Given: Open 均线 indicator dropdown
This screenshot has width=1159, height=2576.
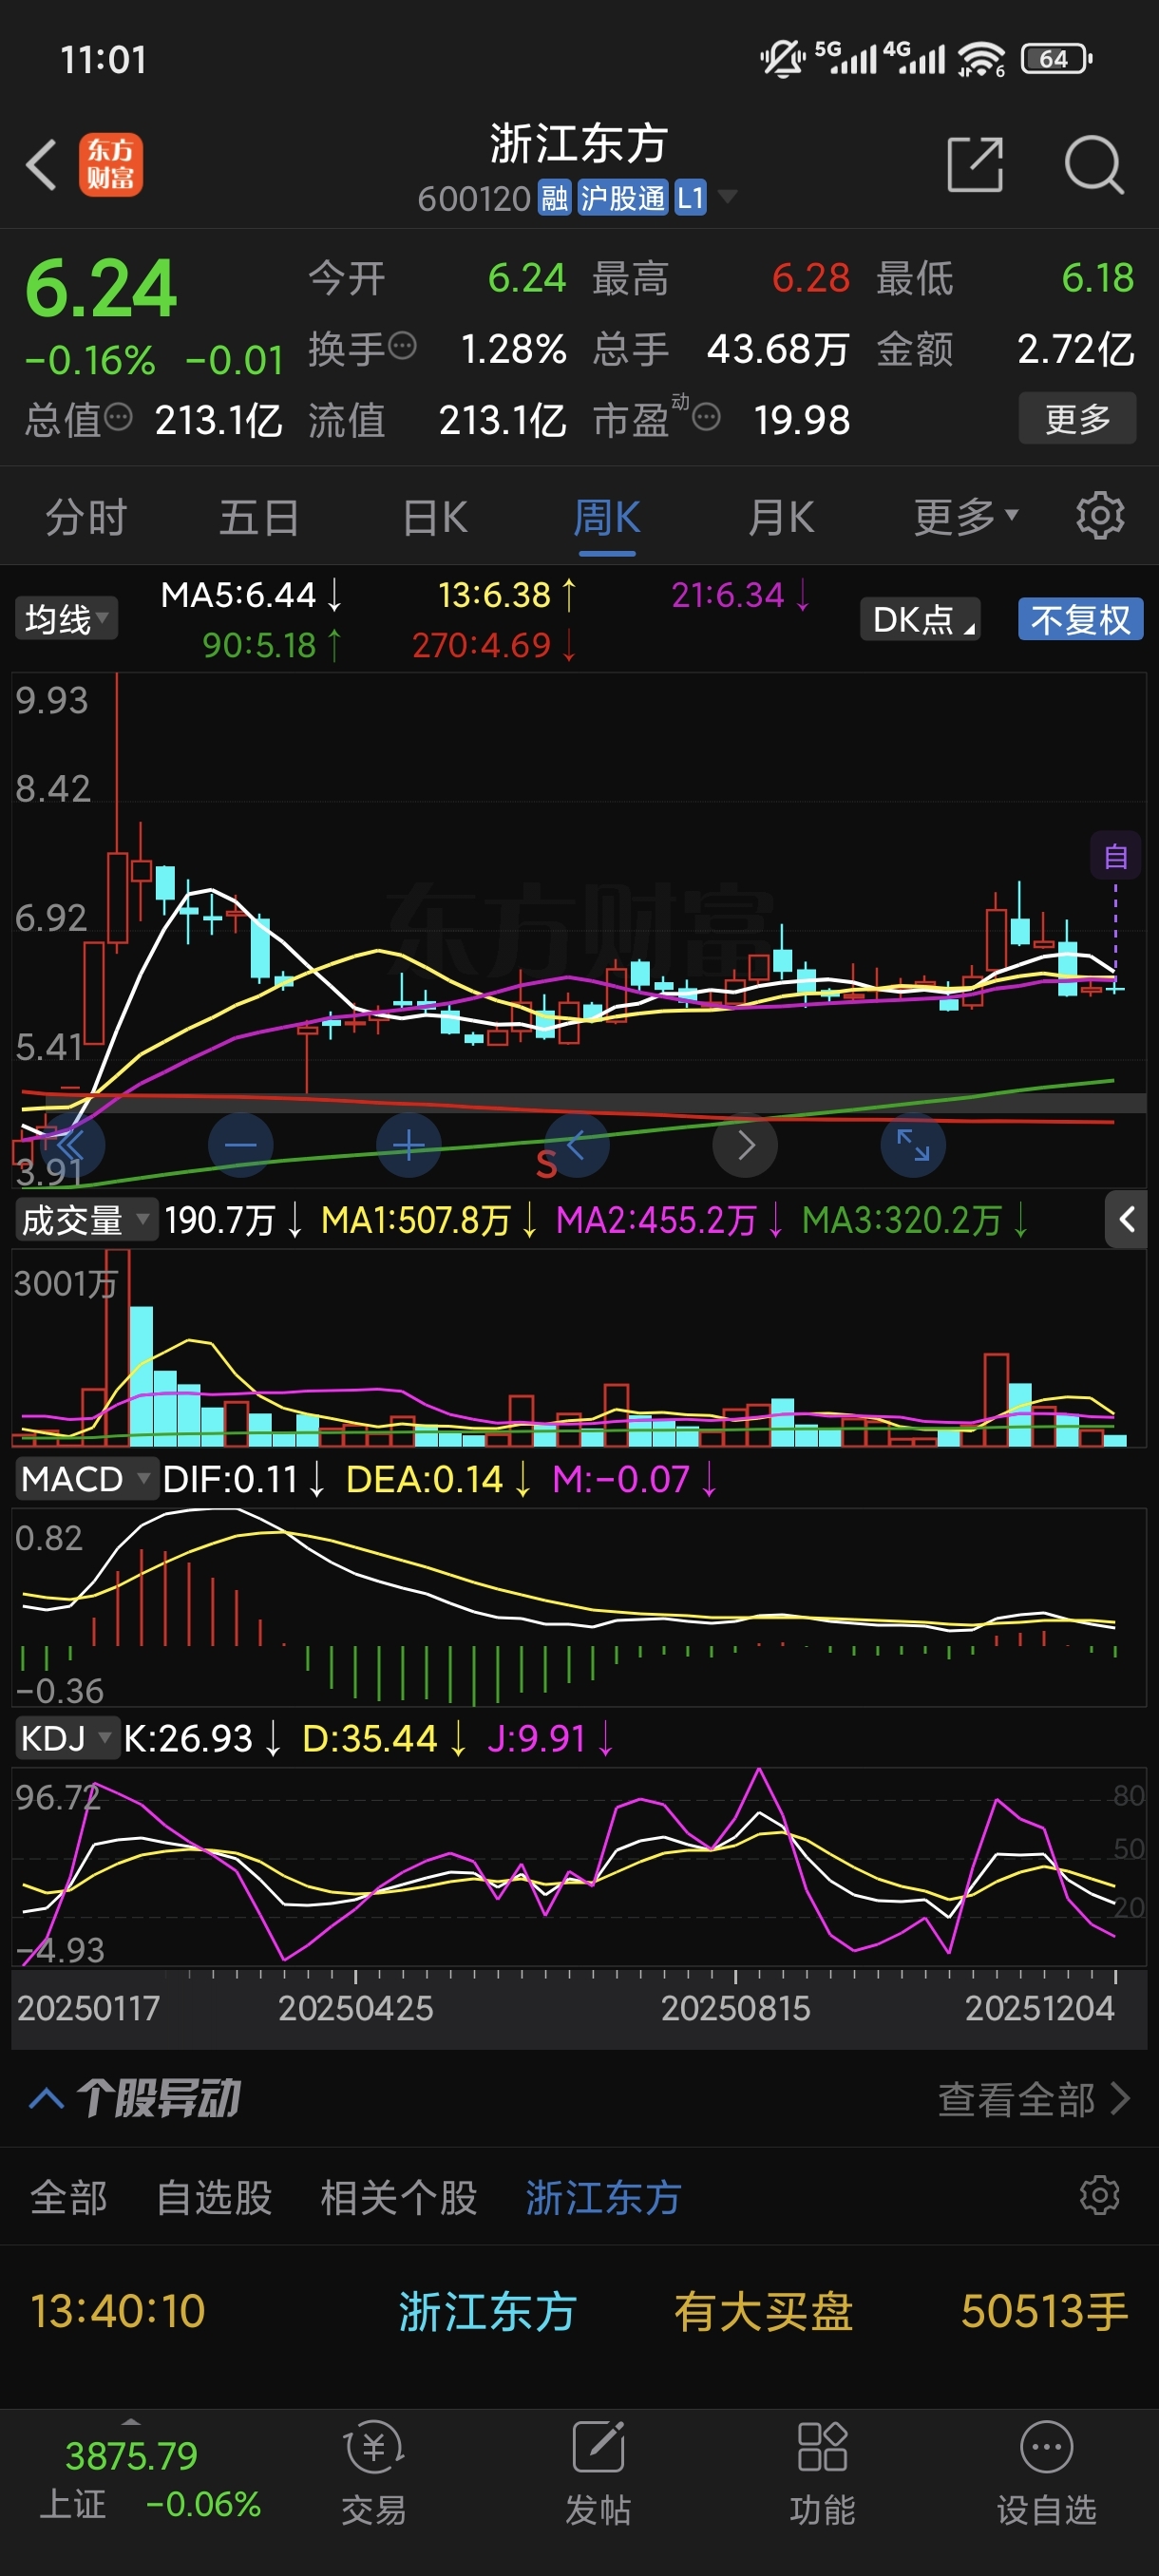Looking at the screenshot, I should pos(66,618).
